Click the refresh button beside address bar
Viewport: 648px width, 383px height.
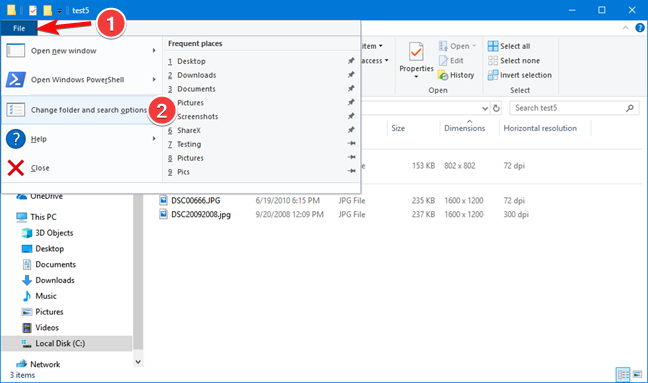[x=496, y=108]
